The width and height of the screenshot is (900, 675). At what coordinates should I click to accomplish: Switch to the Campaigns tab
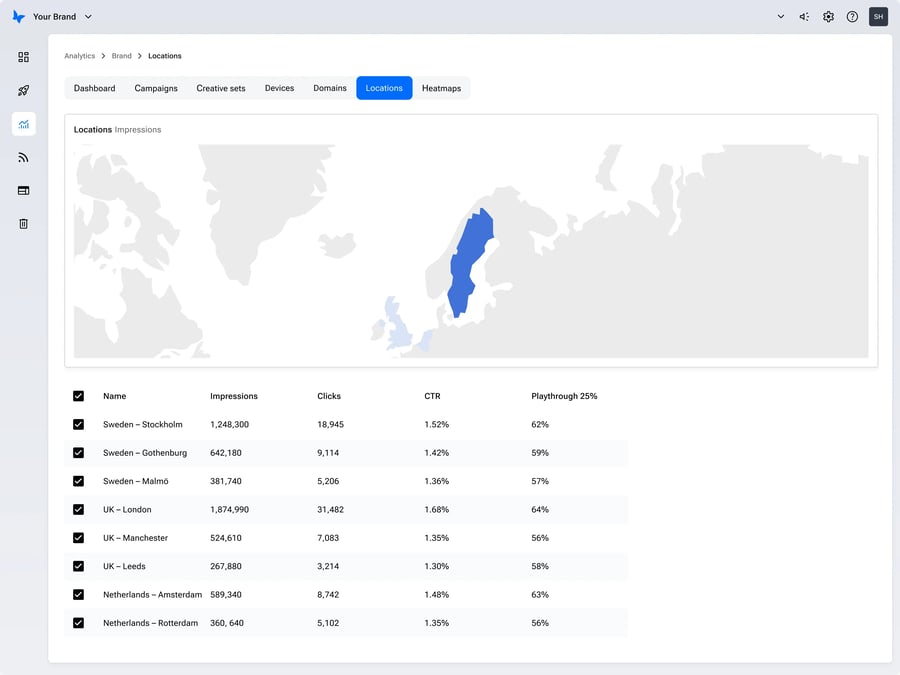(156, 88)
